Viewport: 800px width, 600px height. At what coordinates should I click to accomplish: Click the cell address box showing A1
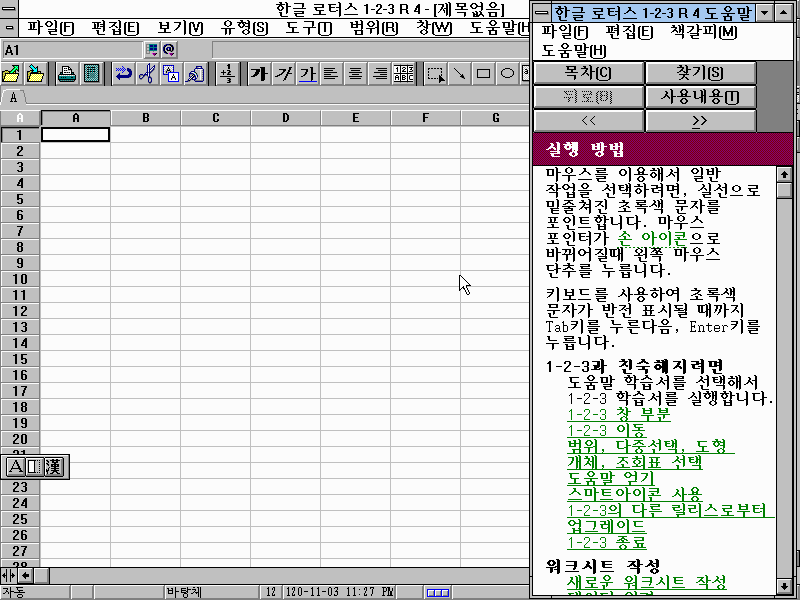(72, 49)
